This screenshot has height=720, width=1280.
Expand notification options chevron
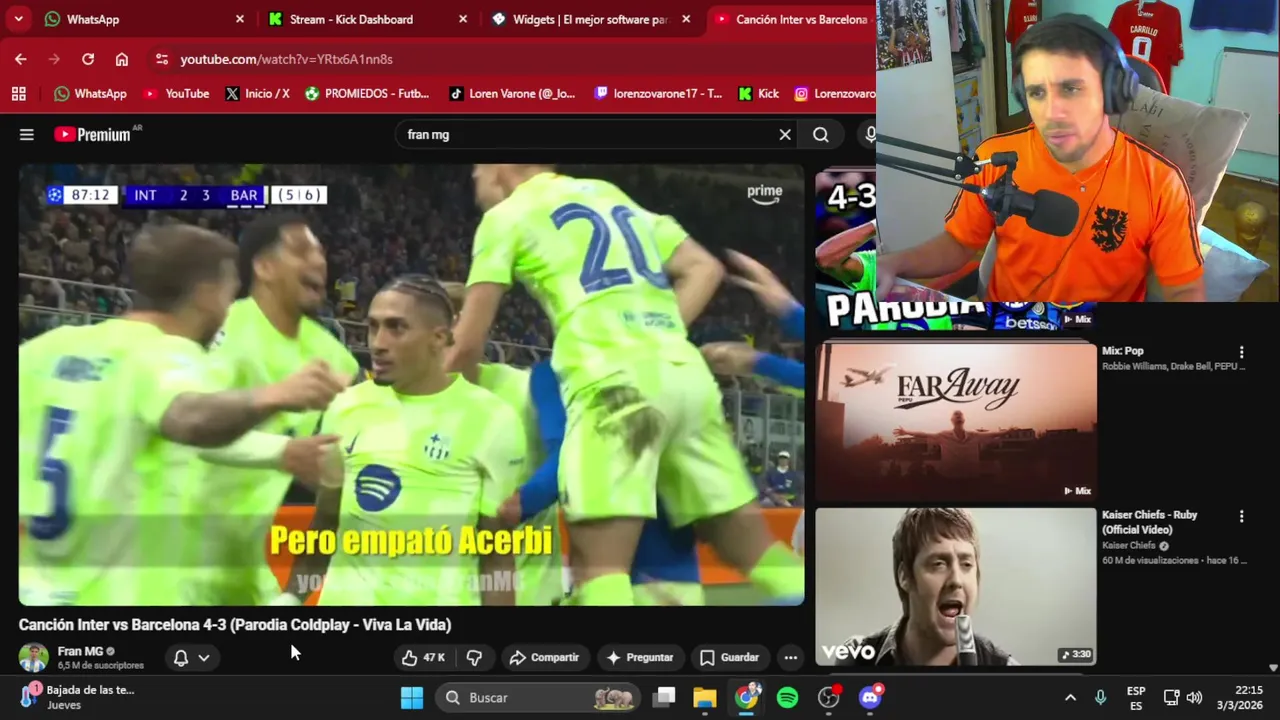pyautogui.click(x=204, y=657)
